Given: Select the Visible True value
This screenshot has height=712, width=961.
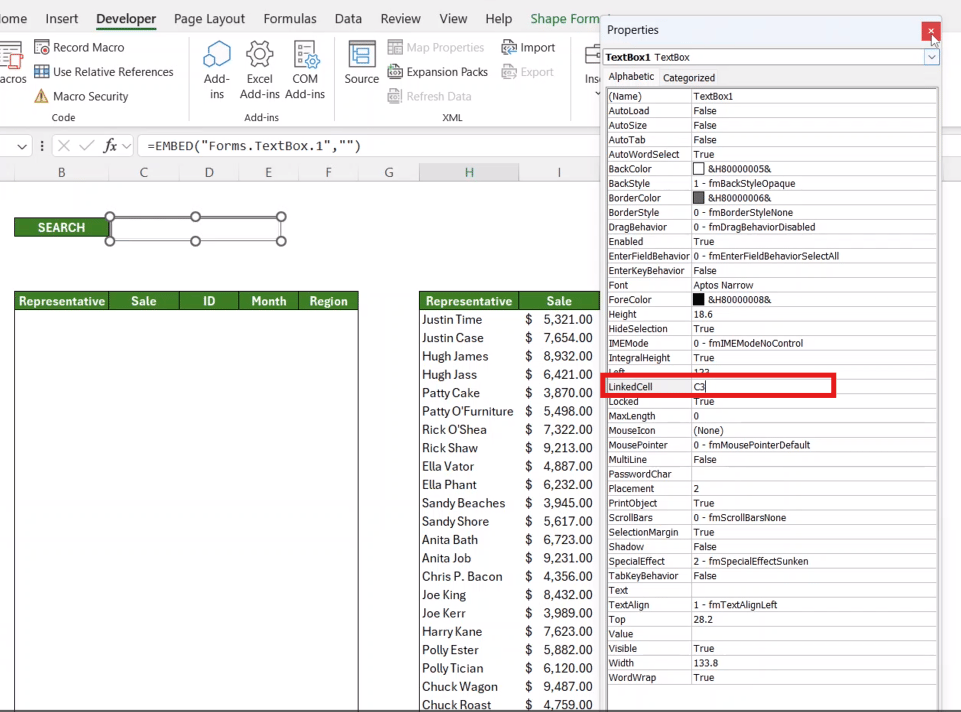Looking at the screenshot, I should [704, 648].
